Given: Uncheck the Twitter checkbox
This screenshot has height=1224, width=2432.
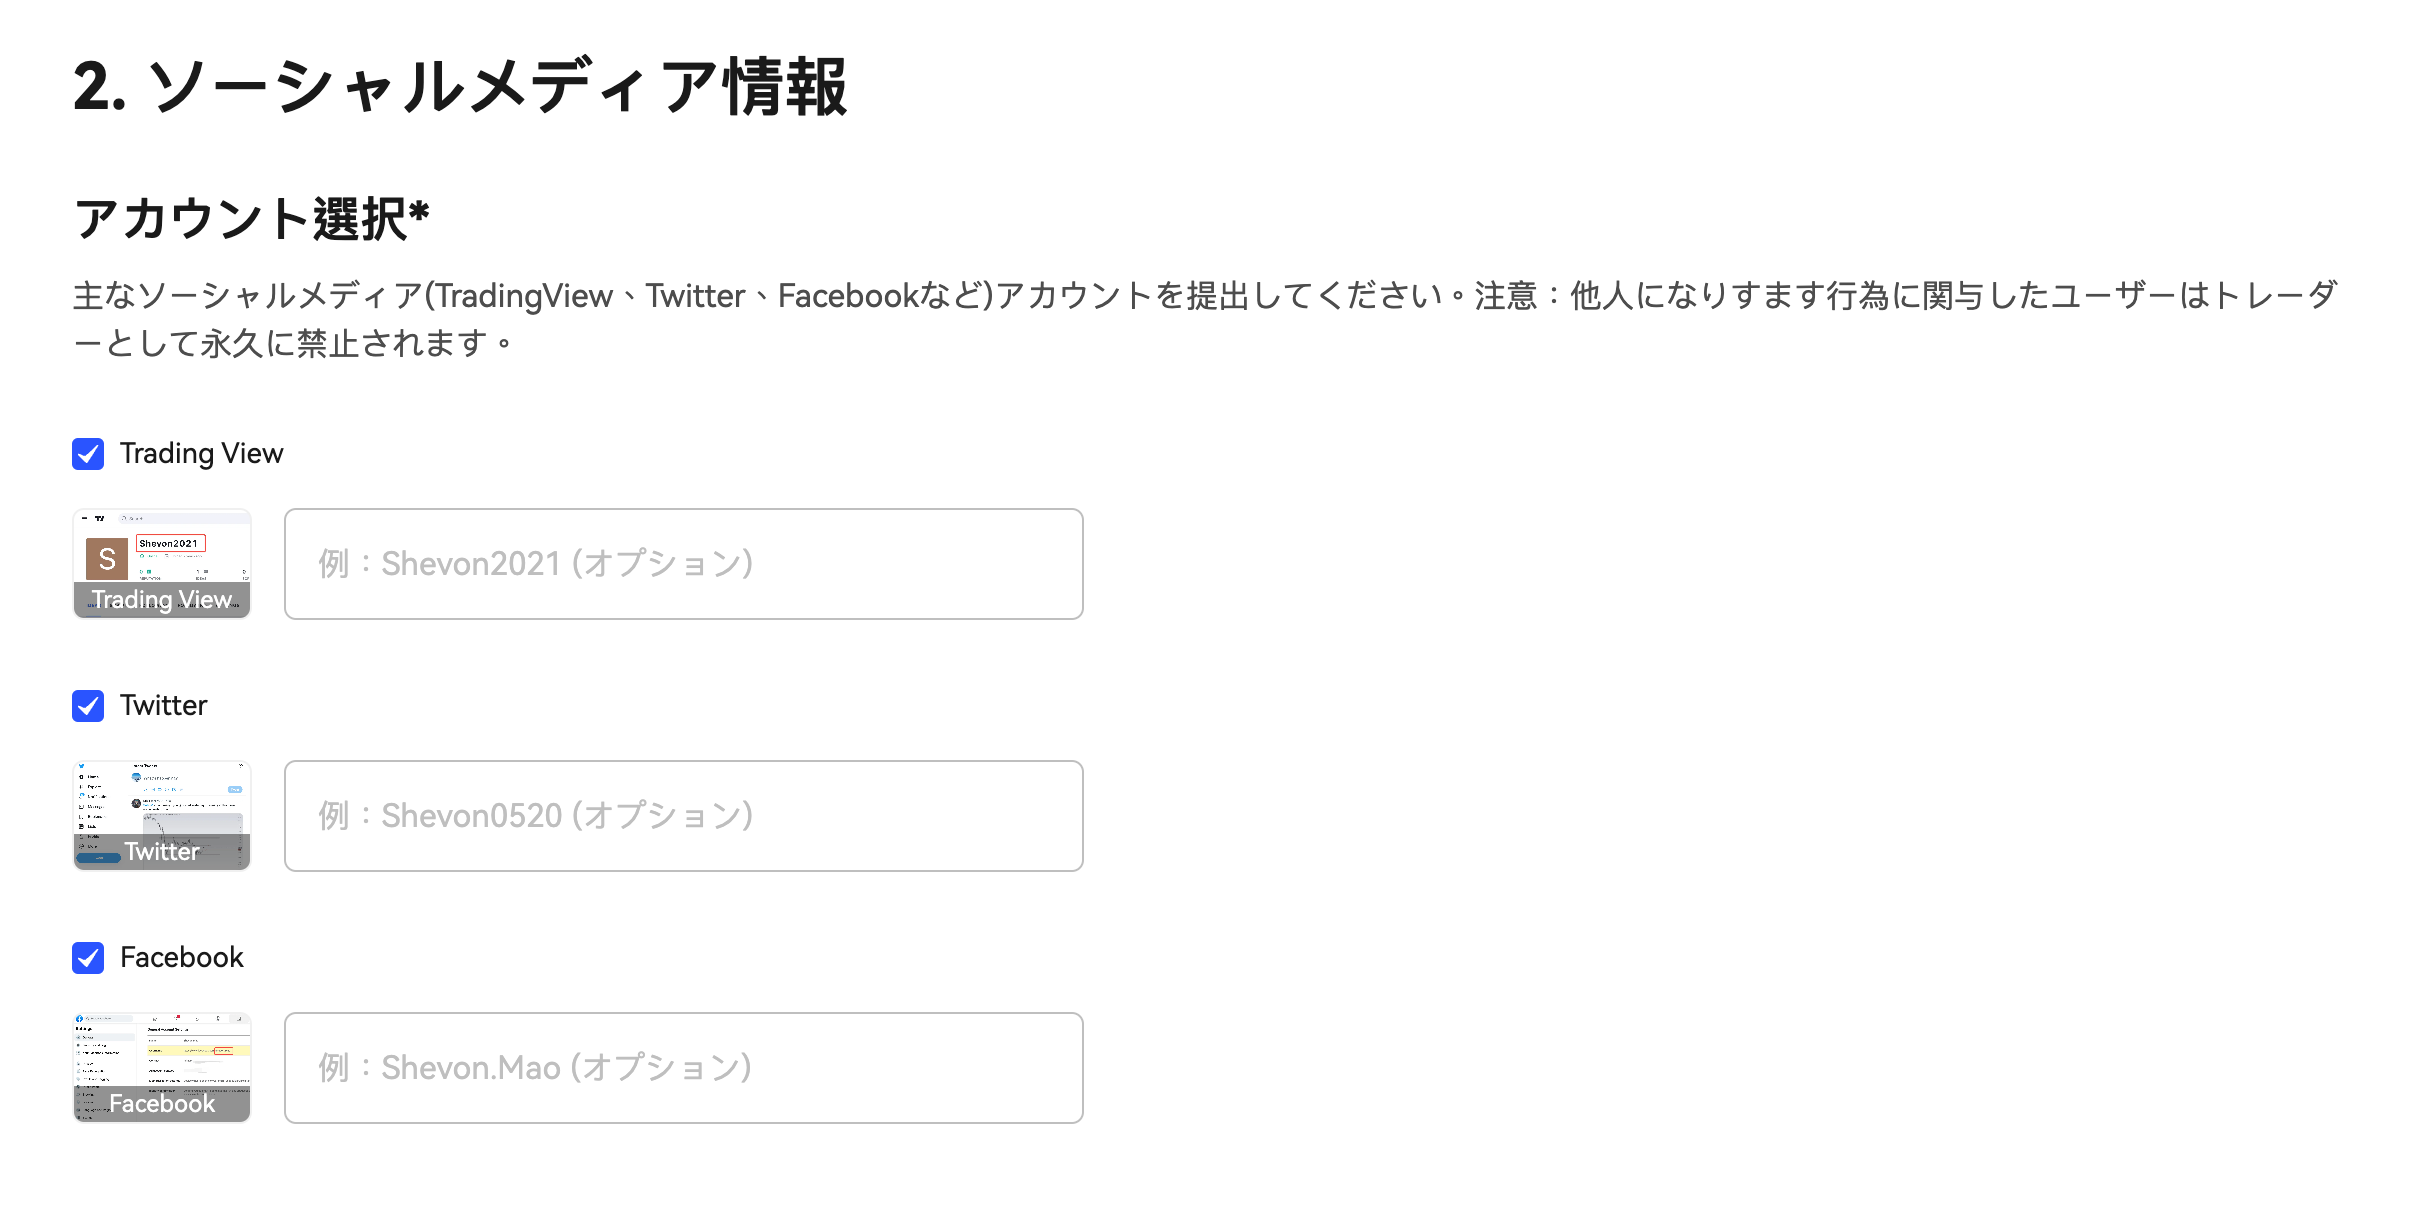Looking at the screenshot, I should coord(88,706).
